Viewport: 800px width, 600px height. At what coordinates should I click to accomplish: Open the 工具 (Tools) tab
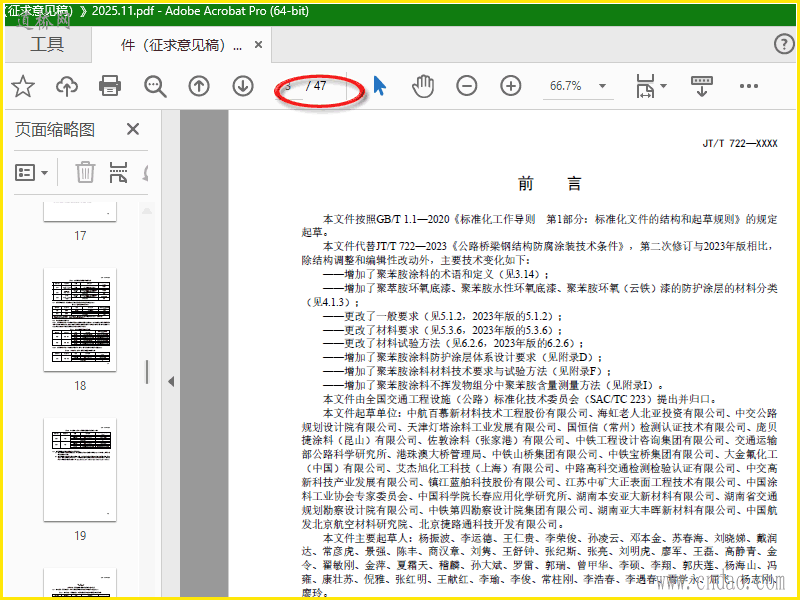(x=47, y=44)
